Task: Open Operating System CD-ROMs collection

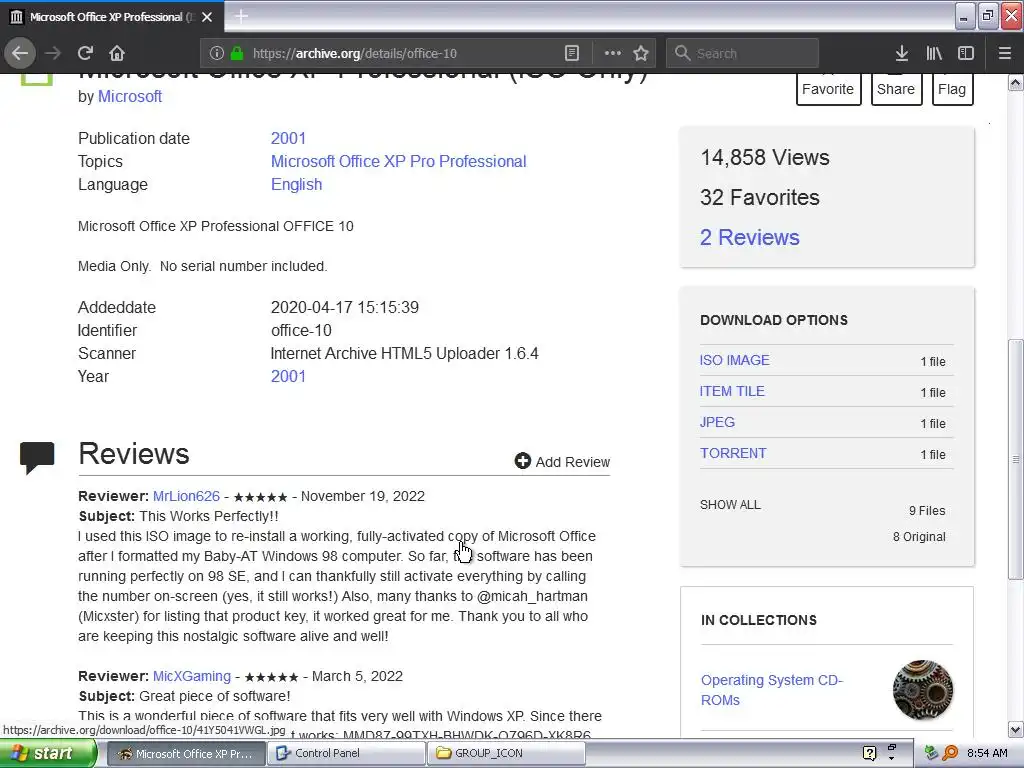Action: [772, 690]
